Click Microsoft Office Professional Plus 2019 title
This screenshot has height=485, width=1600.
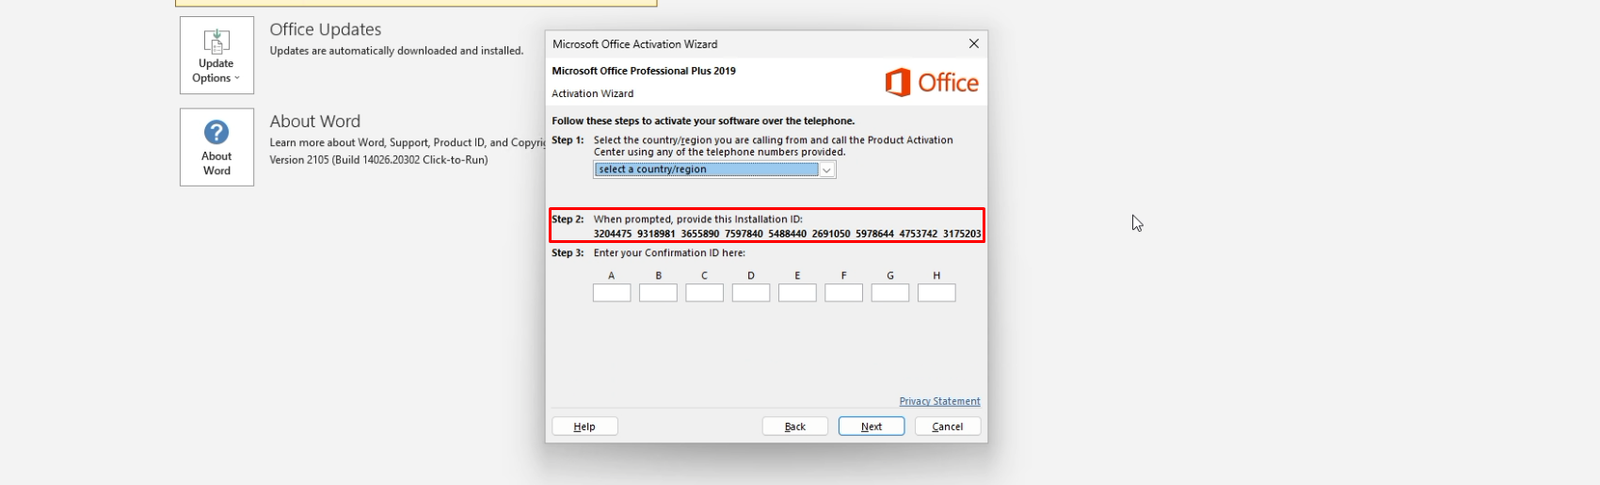tap(644, 71)
